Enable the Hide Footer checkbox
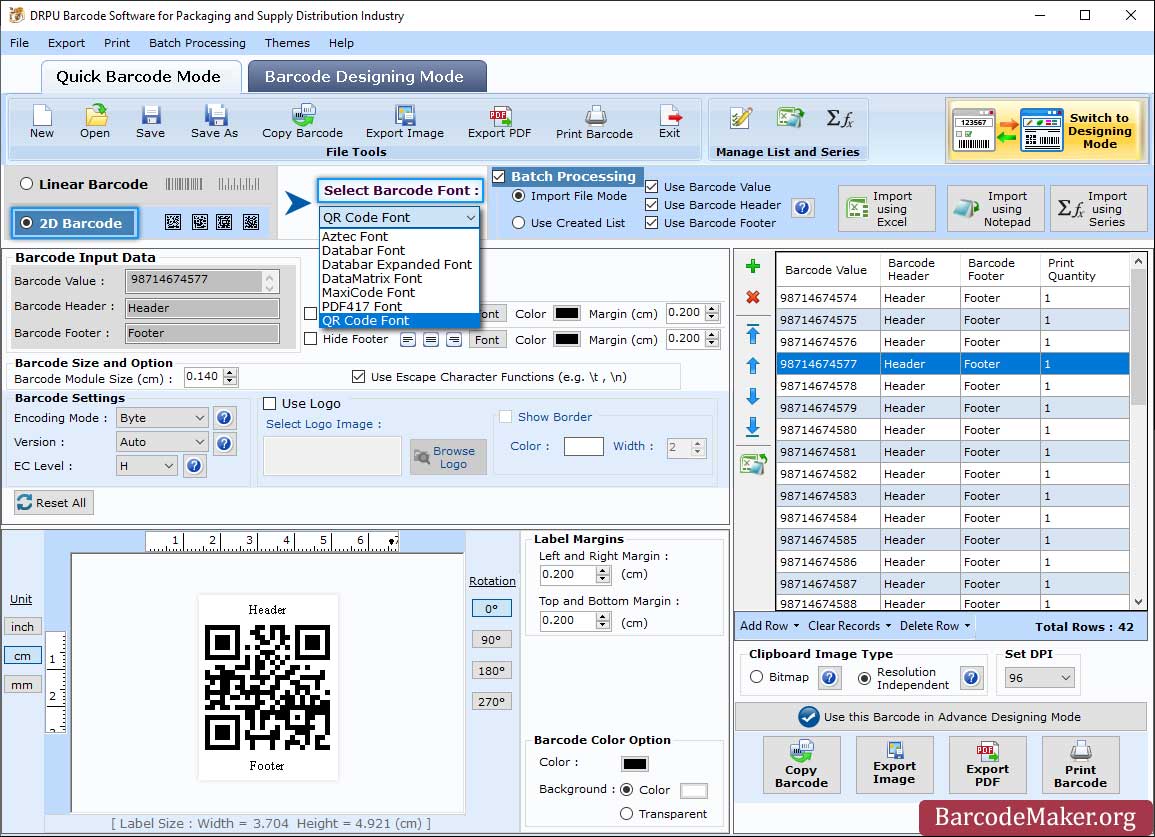Screen dimensions: 1155x837 (x=311, y=339)
